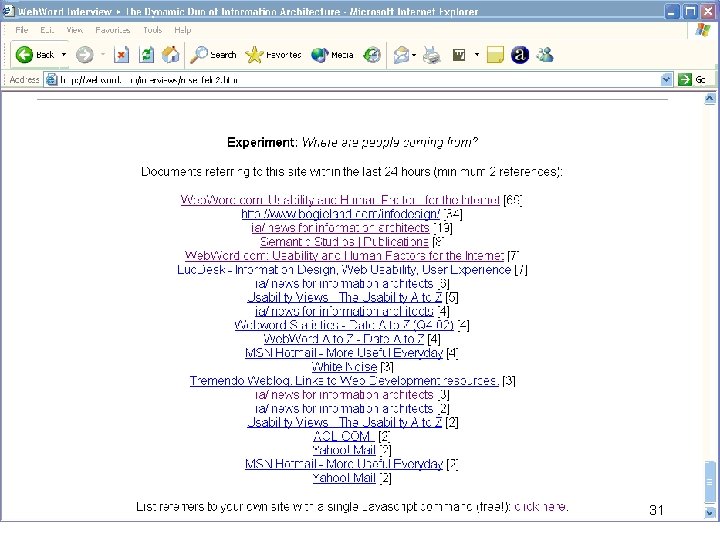Click the scrollbar down arrow

[x=710, y=512]
